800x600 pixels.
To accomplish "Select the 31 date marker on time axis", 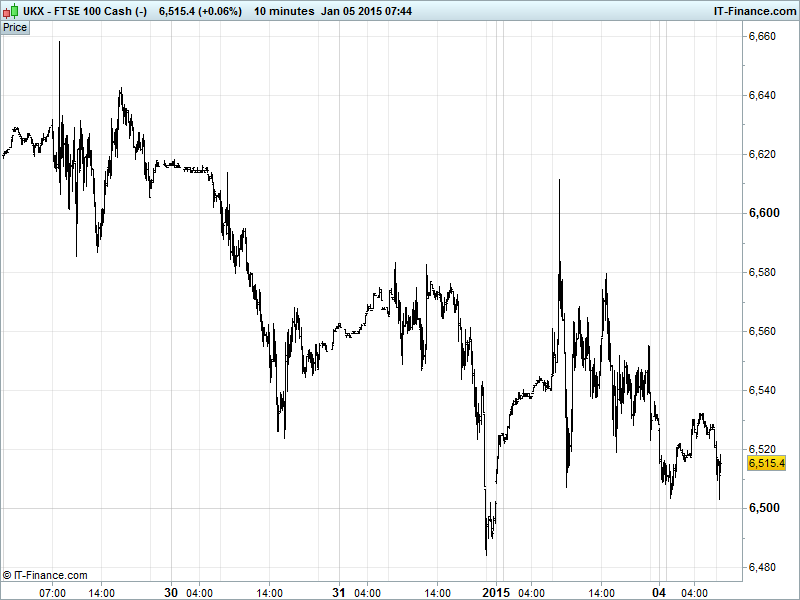I will pos(338,592).
